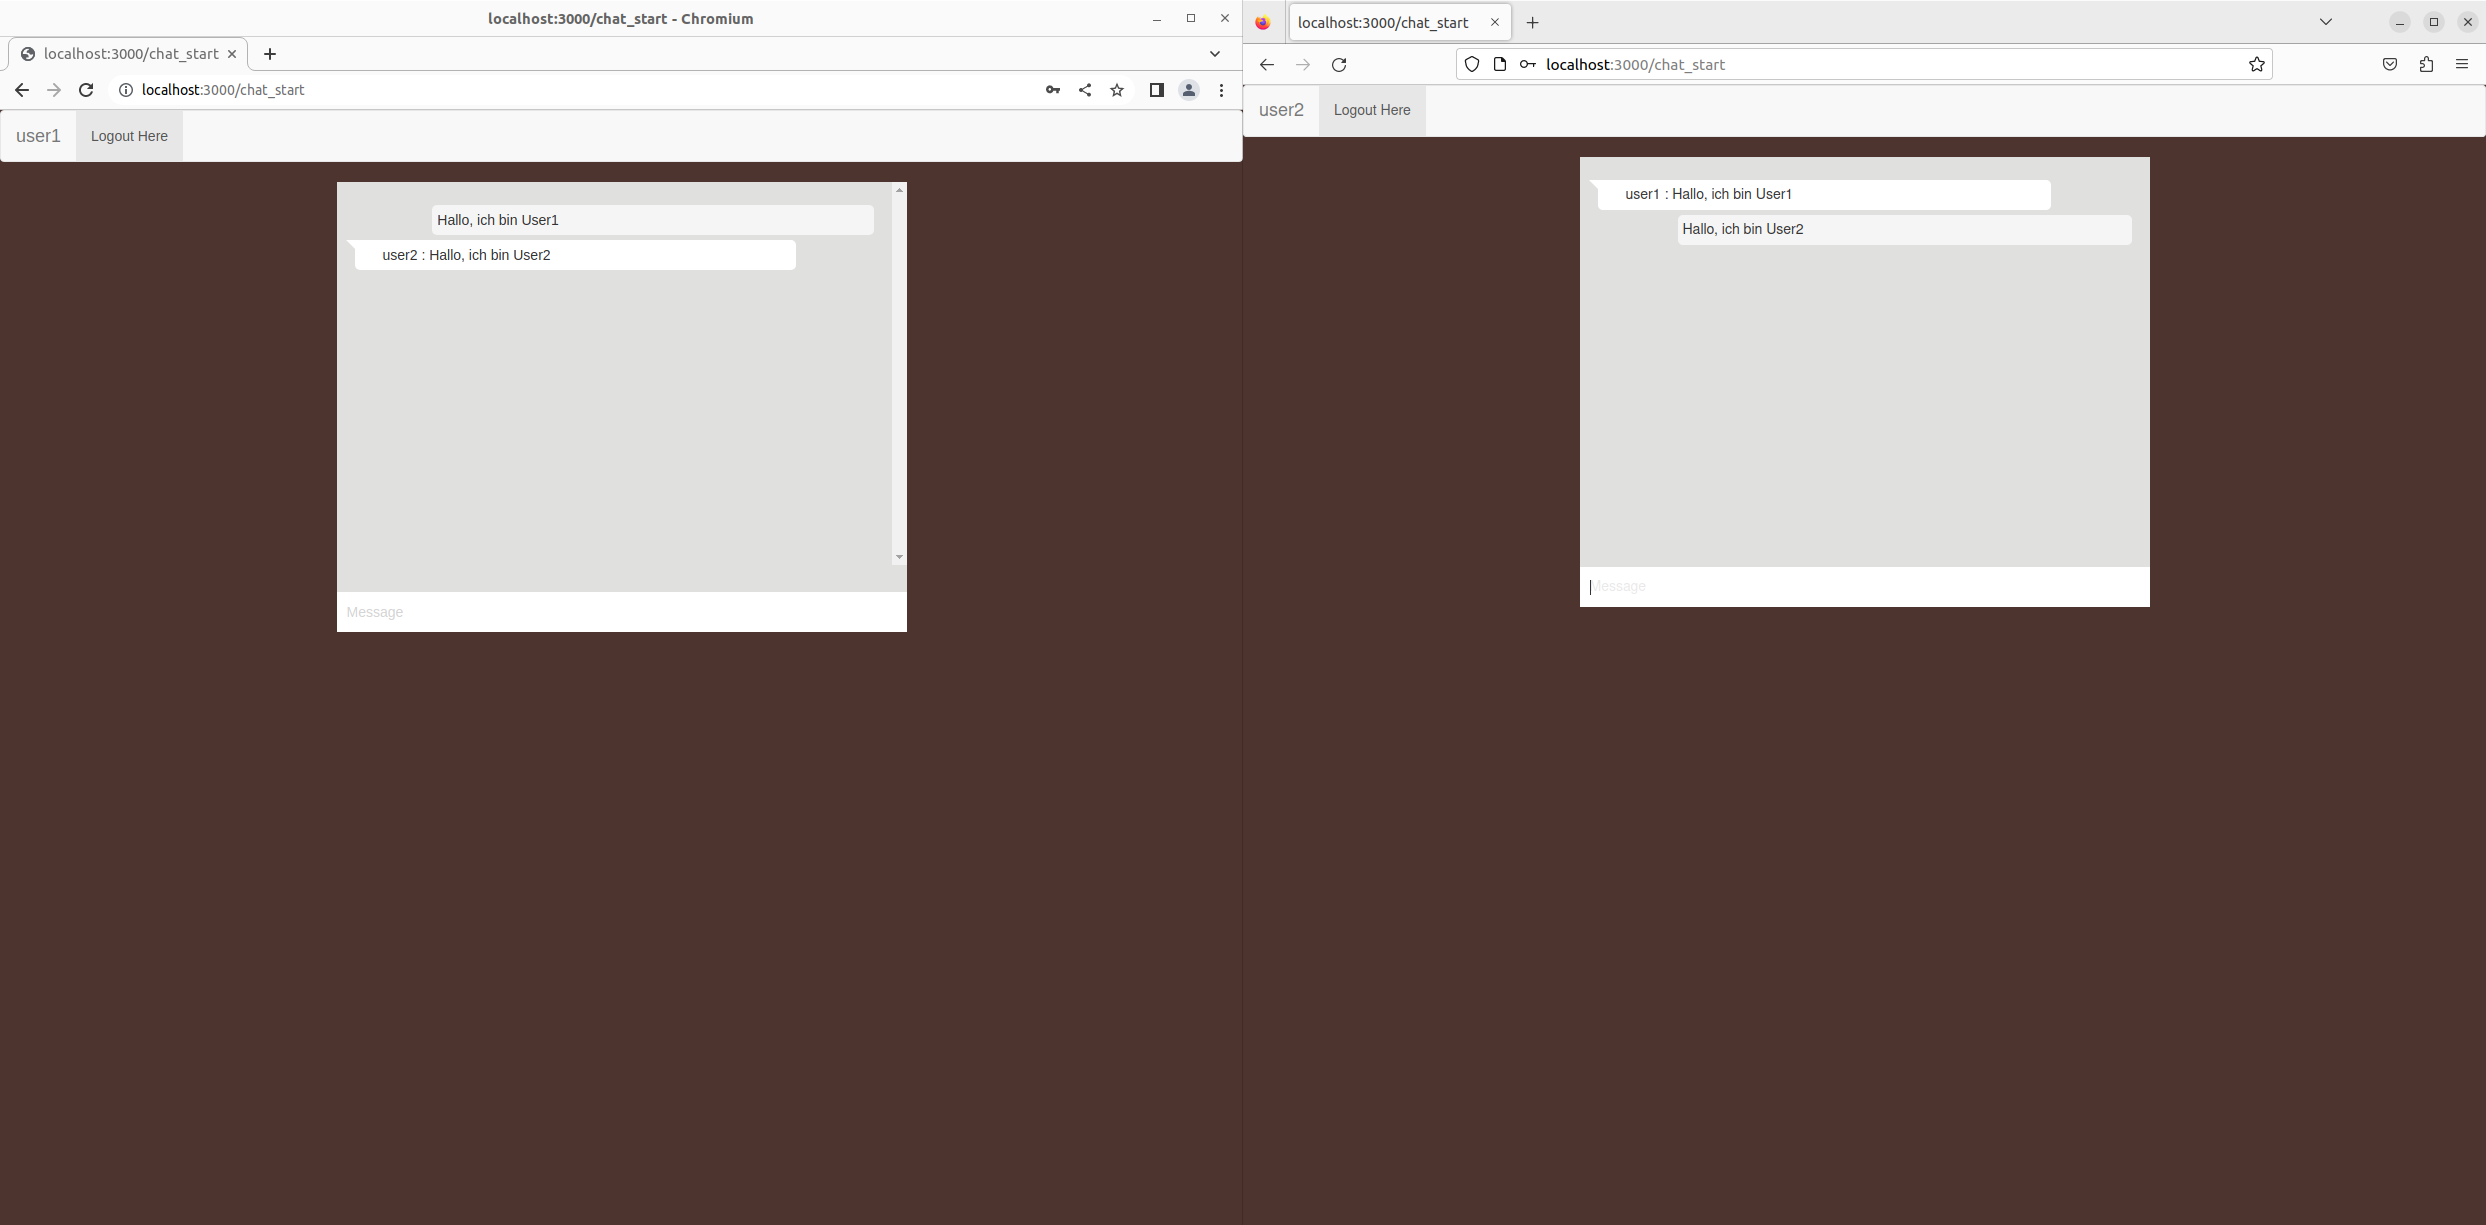Screen dimensions: 2486x1225
Task: Bookmark page with Chromium star icon
Action: [x=1117, y=90]
